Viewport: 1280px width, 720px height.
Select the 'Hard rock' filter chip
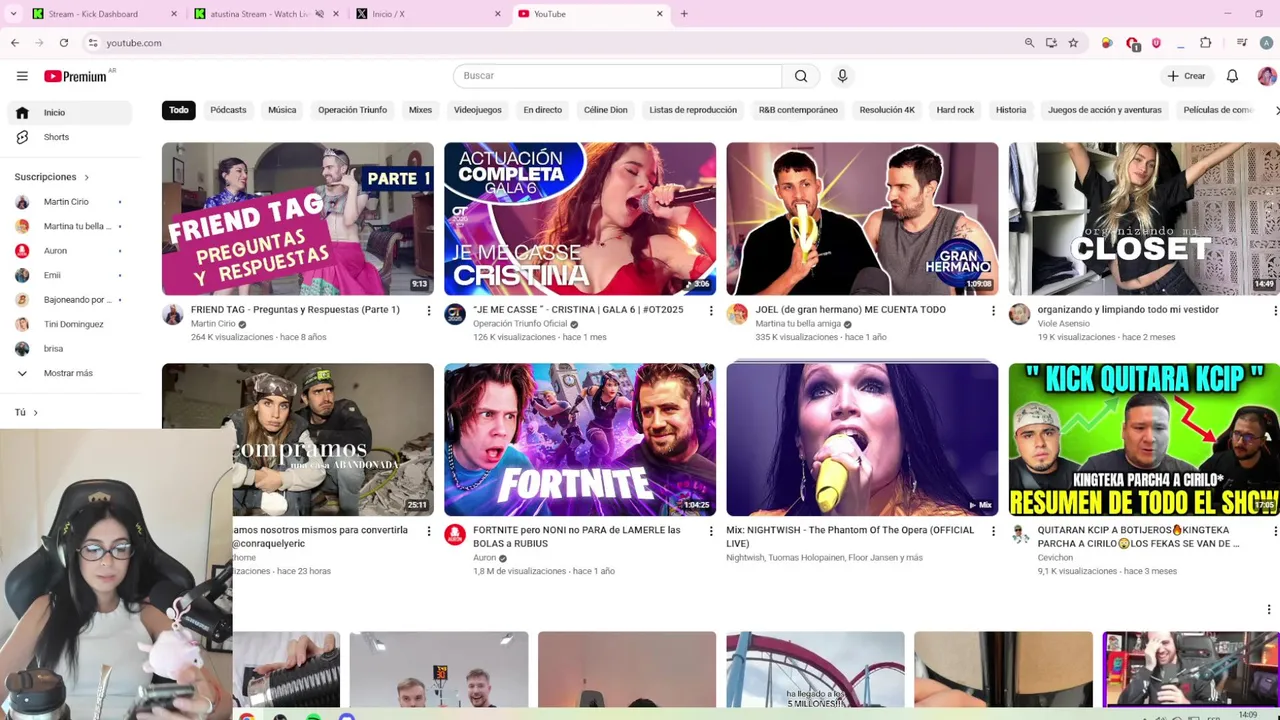pyautogui.click(x=955, y=110)
